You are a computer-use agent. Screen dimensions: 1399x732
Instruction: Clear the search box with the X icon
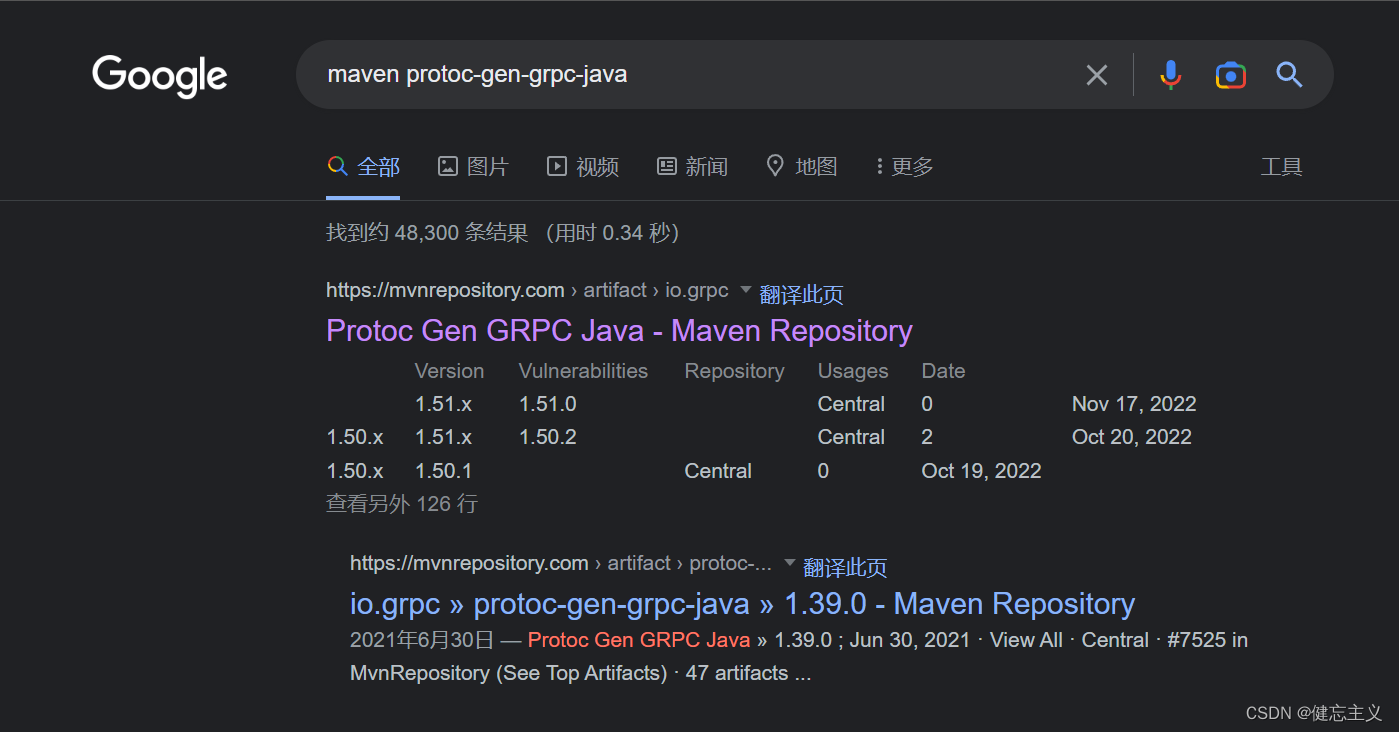click(x=1097, y=75)
